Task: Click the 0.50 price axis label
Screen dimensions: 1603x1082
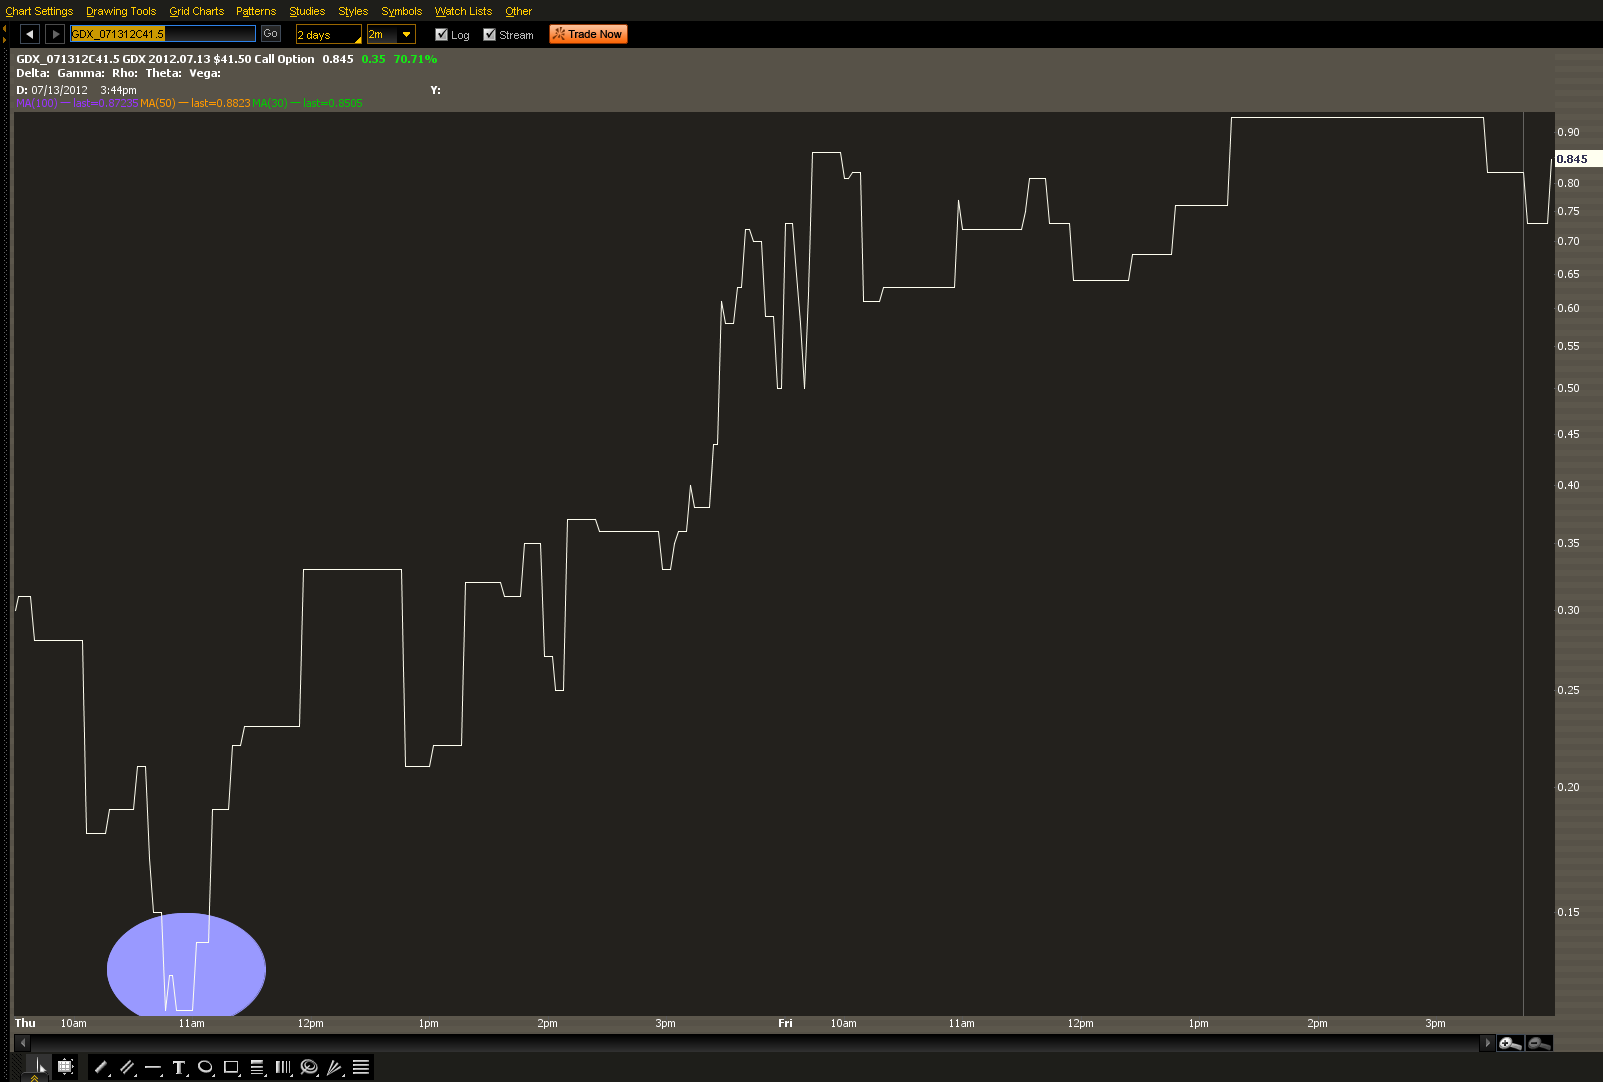Action: pos(1568,388)
